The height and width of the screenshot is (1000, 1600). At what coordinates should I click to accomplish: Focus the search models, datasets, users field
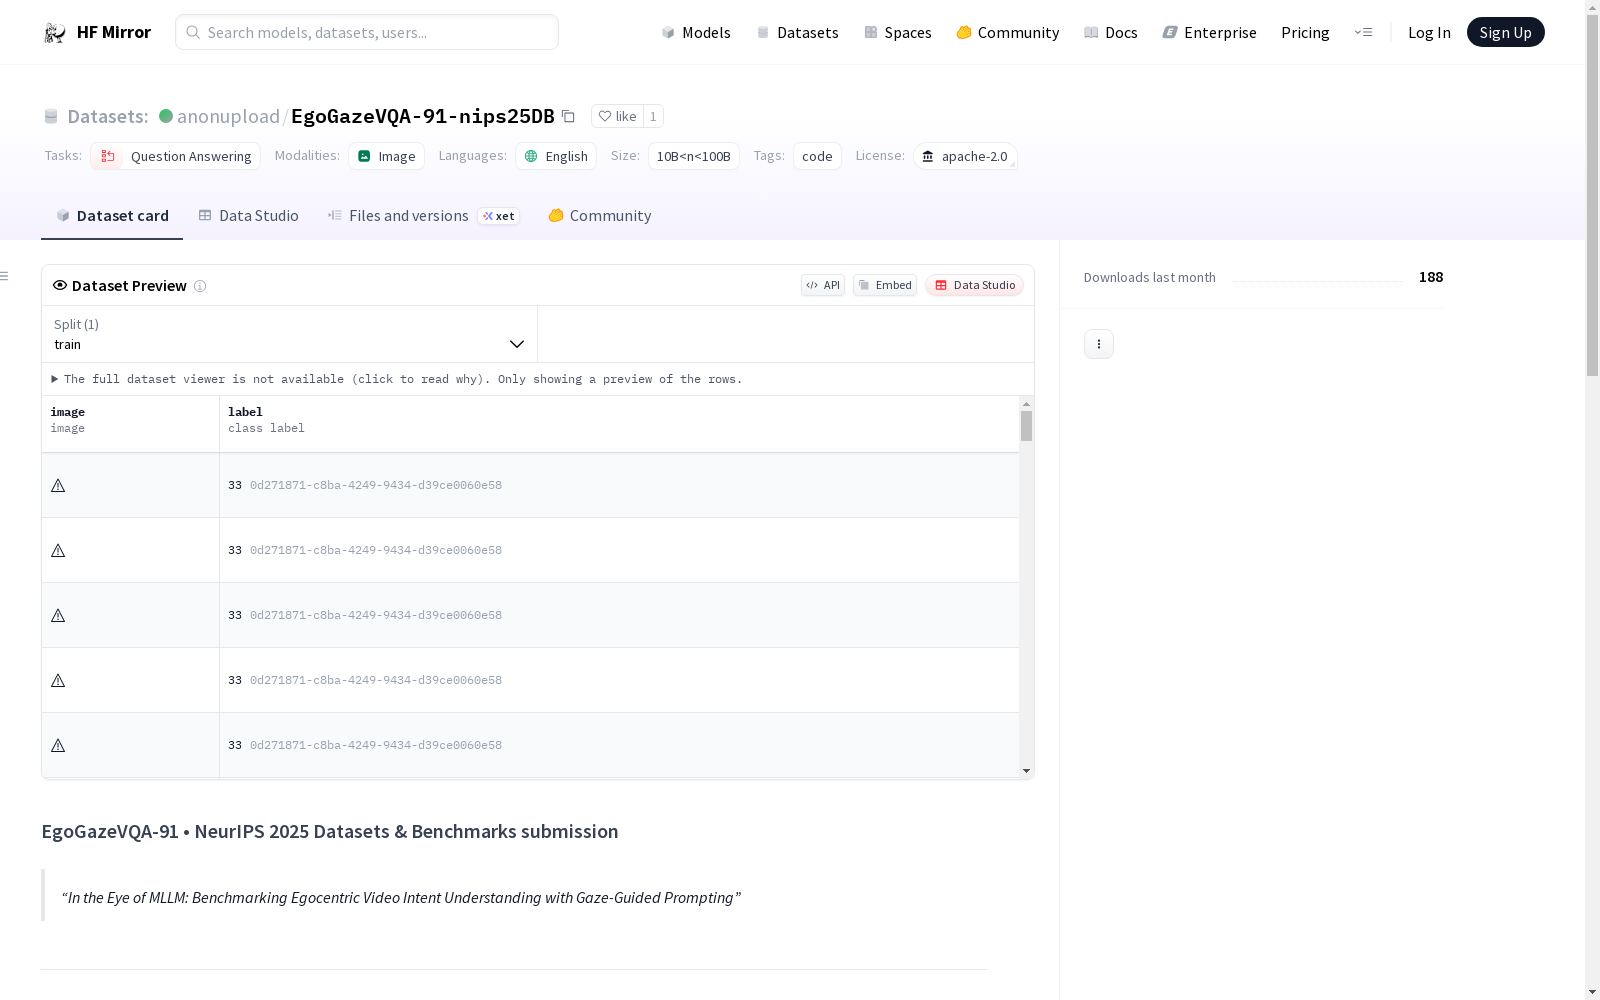(x=367, y=32)
